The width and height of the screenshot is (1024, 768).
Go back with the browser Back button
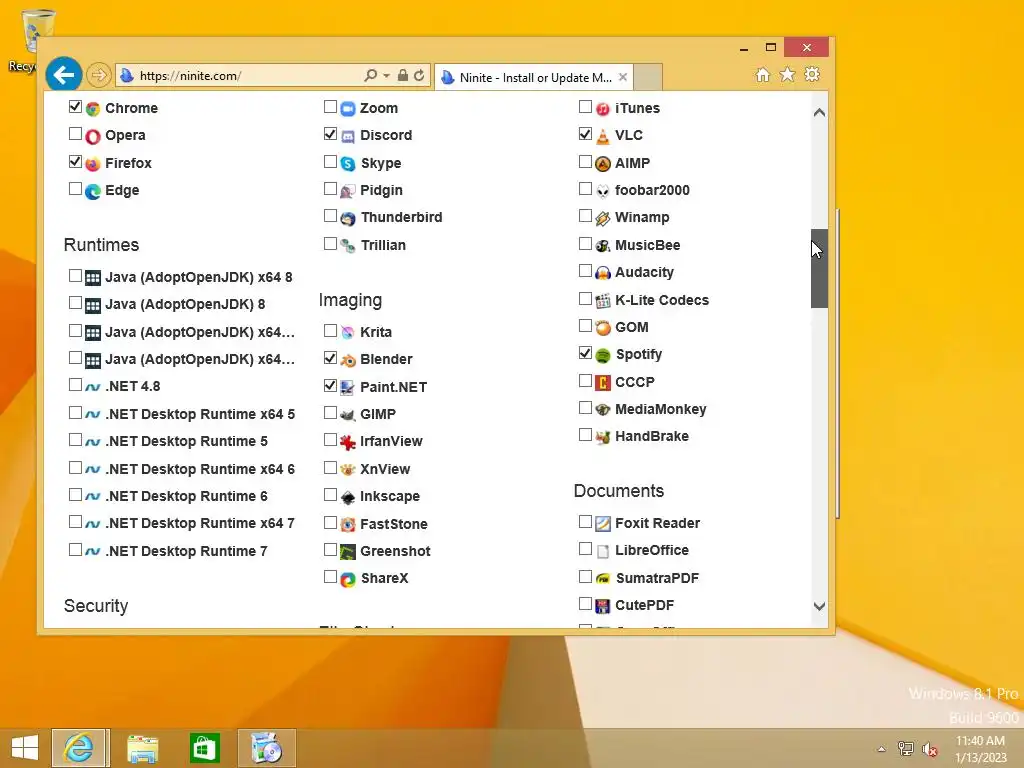63,75
